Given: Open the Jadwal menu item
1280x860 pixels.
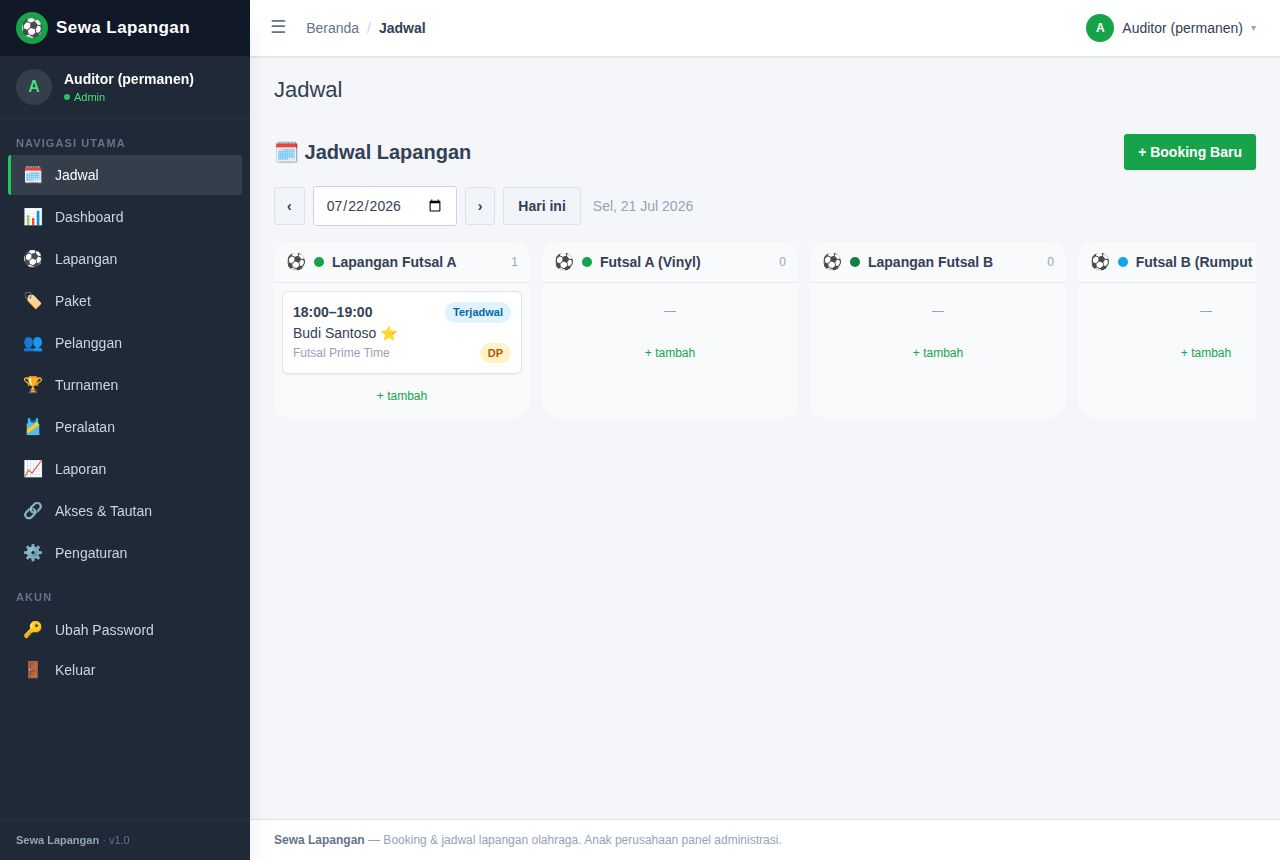Looking at the screenshot, I should 125,175.
